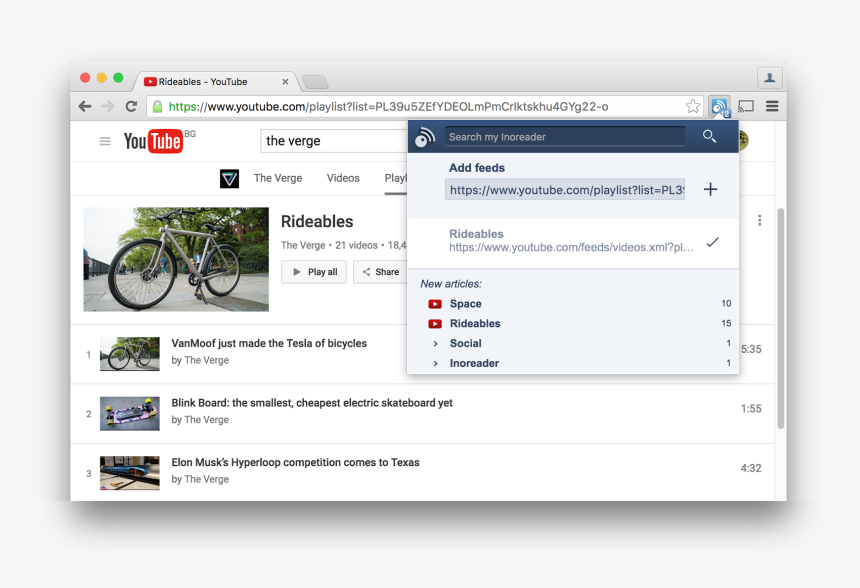Image resolution: width=860 pixels, height=588 pixels.
Task: Open Chrome's main menu icon
Action: [x=772, y=106]
